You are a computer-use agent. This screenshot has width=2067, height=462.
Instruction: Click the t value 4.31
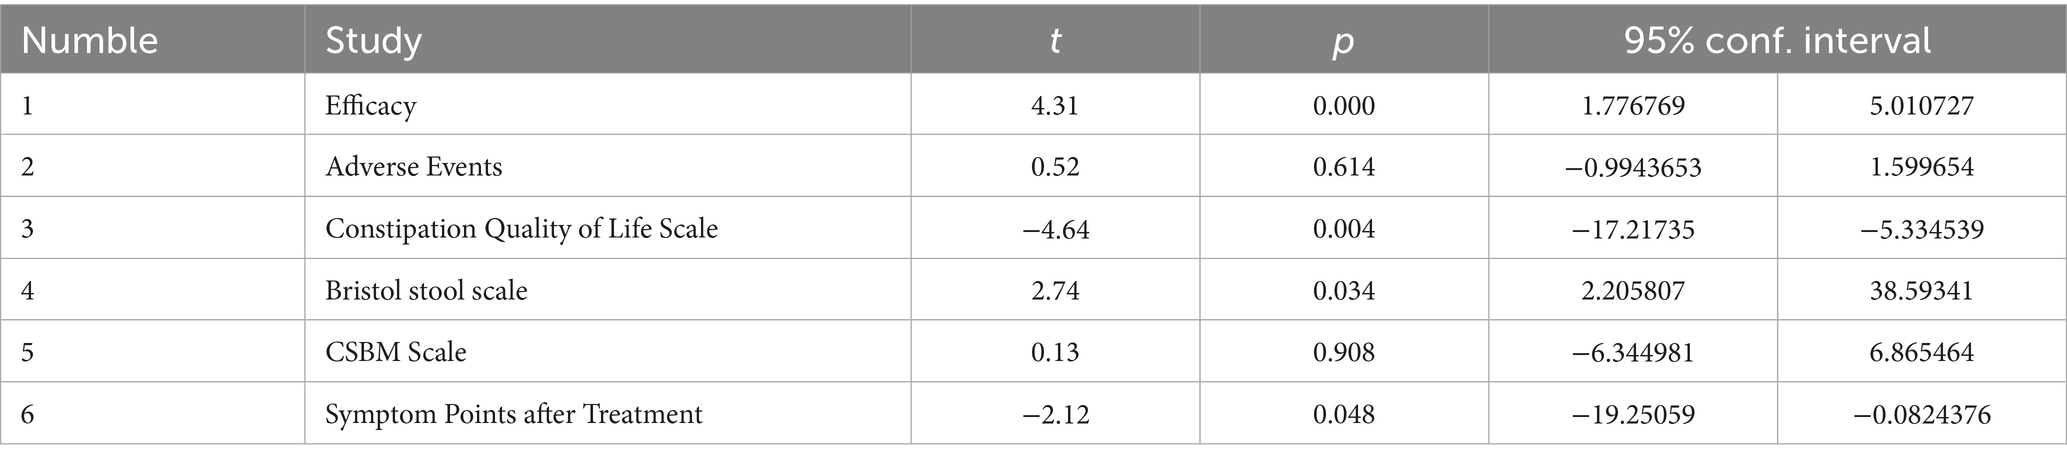tap(1054, 105)
